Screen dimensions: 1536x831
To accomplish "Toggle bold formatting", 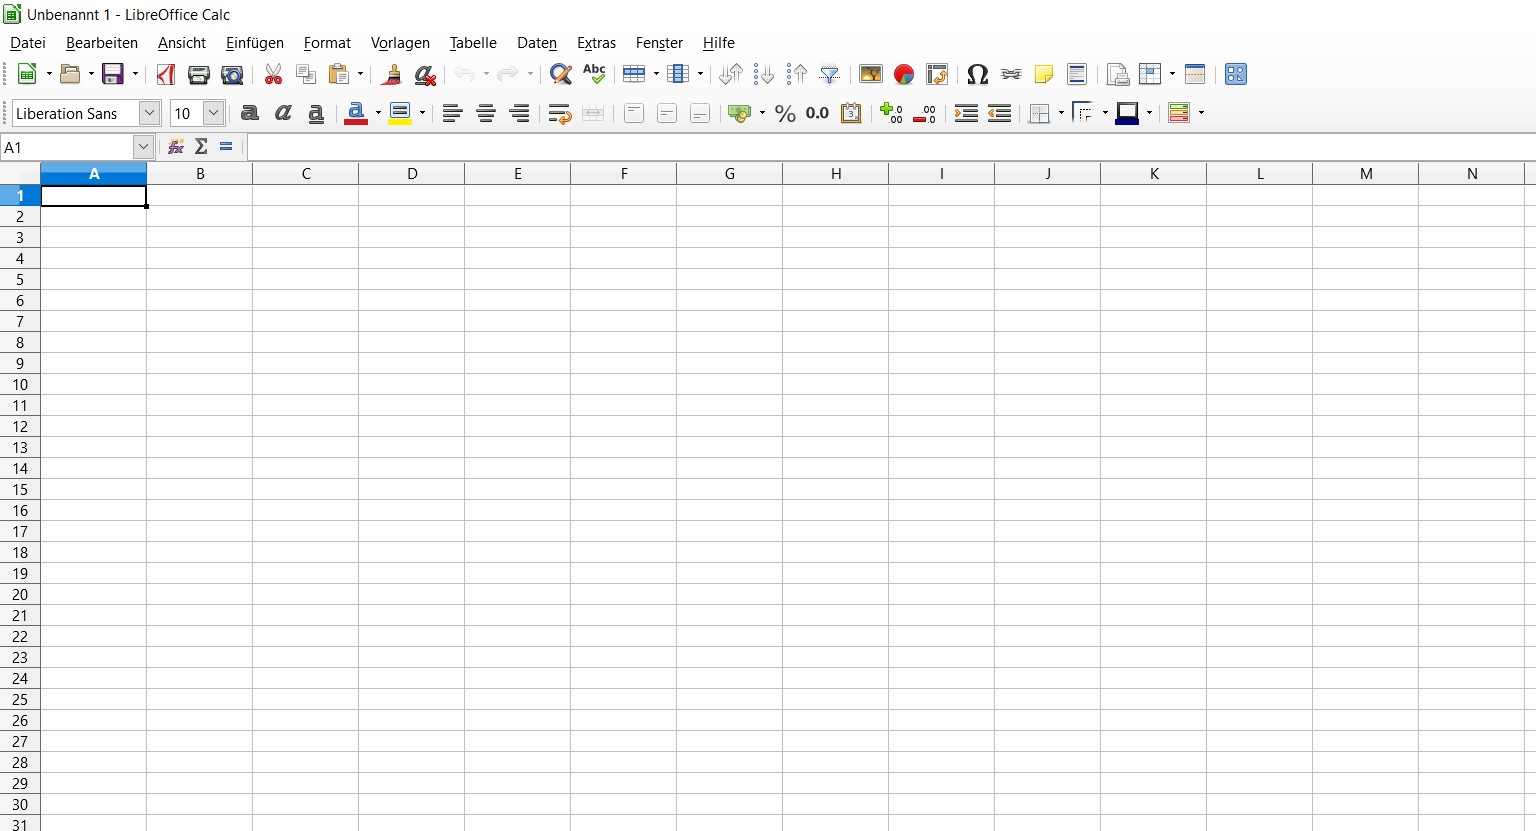I will click(250, 113).
